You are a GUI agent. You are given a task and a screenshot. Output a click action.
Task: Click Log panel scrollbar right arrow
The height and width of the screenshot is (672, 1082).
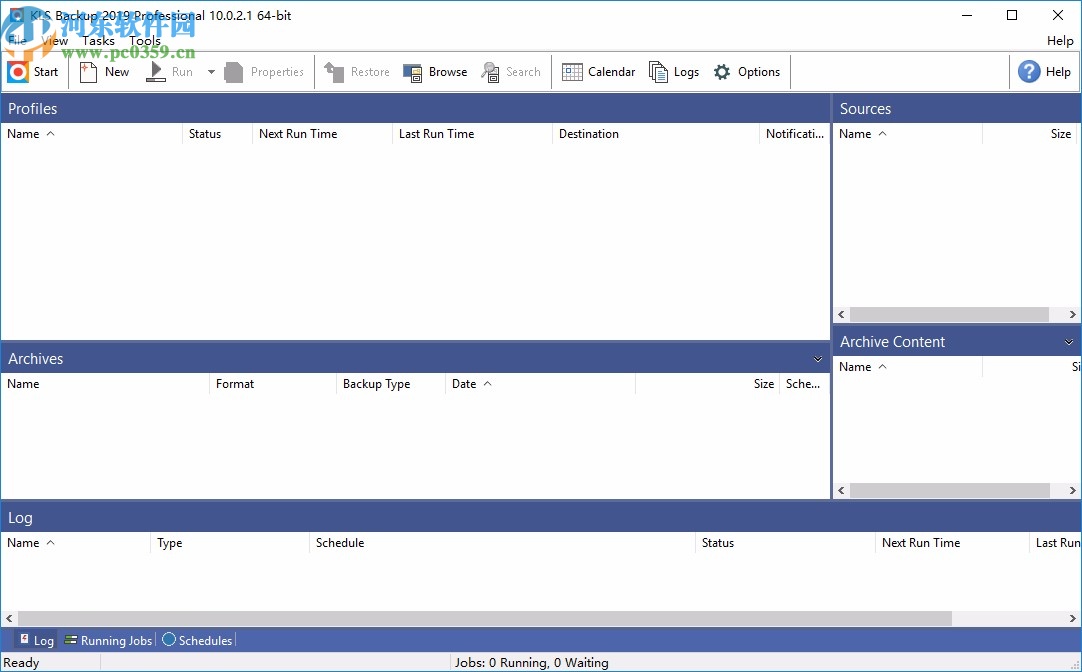click(1072, 618)
